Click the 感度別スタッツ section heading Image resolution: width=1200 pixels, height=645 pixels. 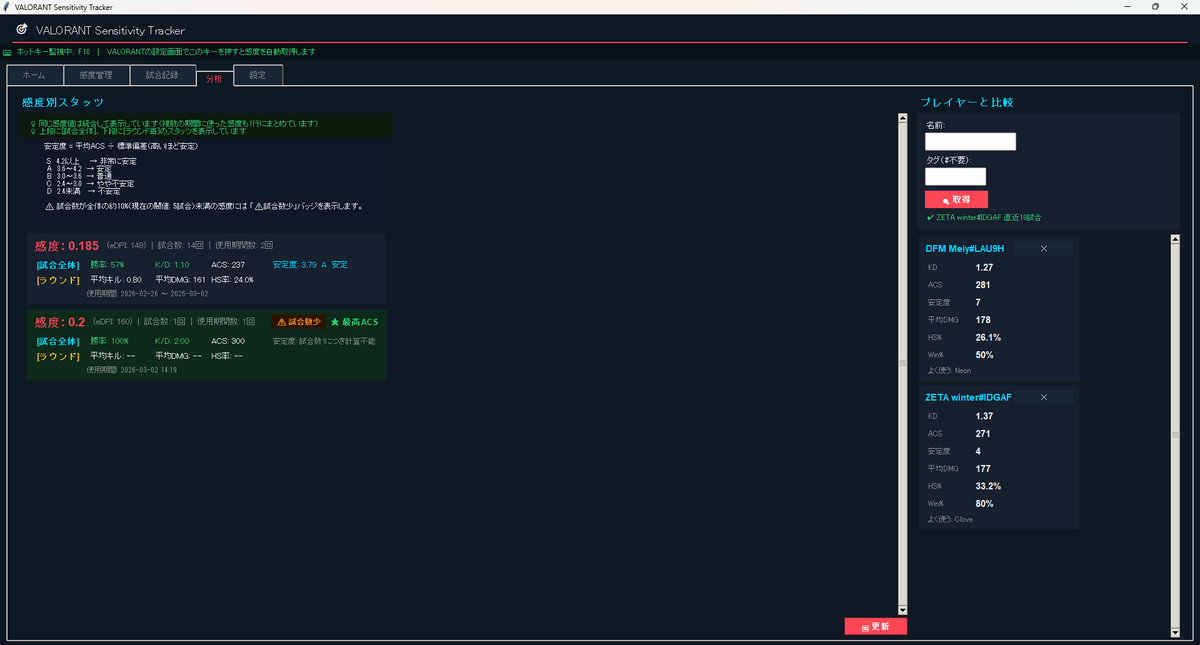click(63, 102)
